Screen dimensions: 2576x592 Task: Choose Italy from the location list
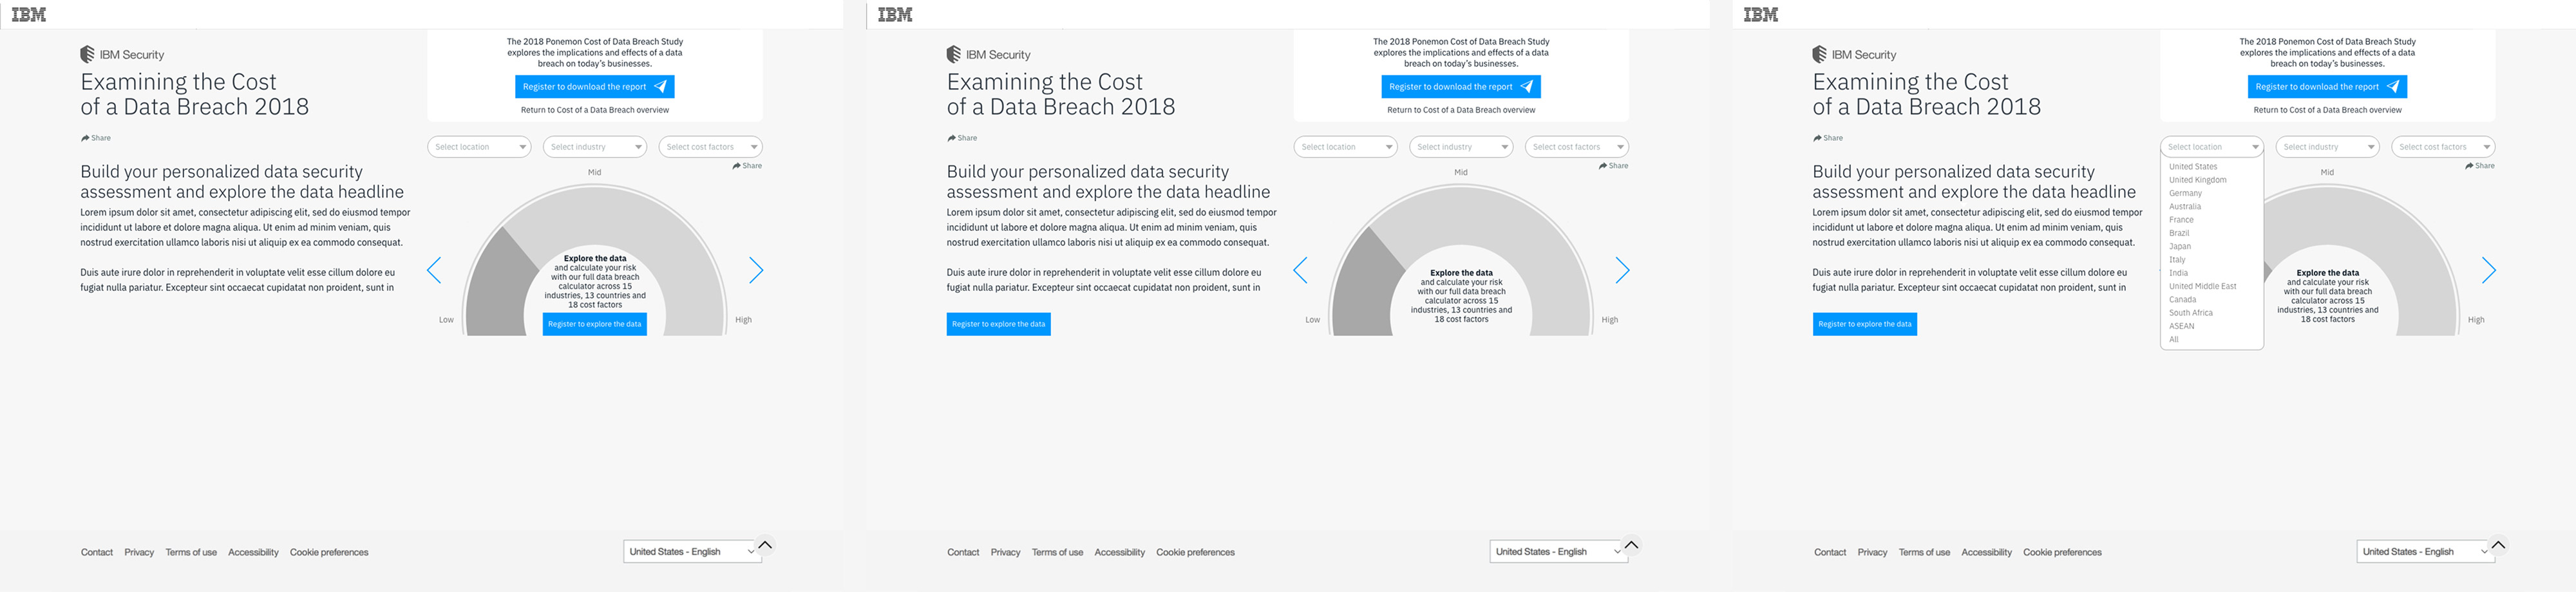2177,260
